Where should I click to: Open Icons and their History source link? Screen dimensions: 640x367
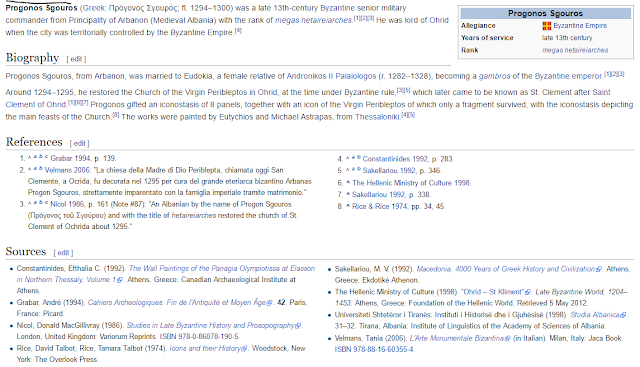[205, 348]
